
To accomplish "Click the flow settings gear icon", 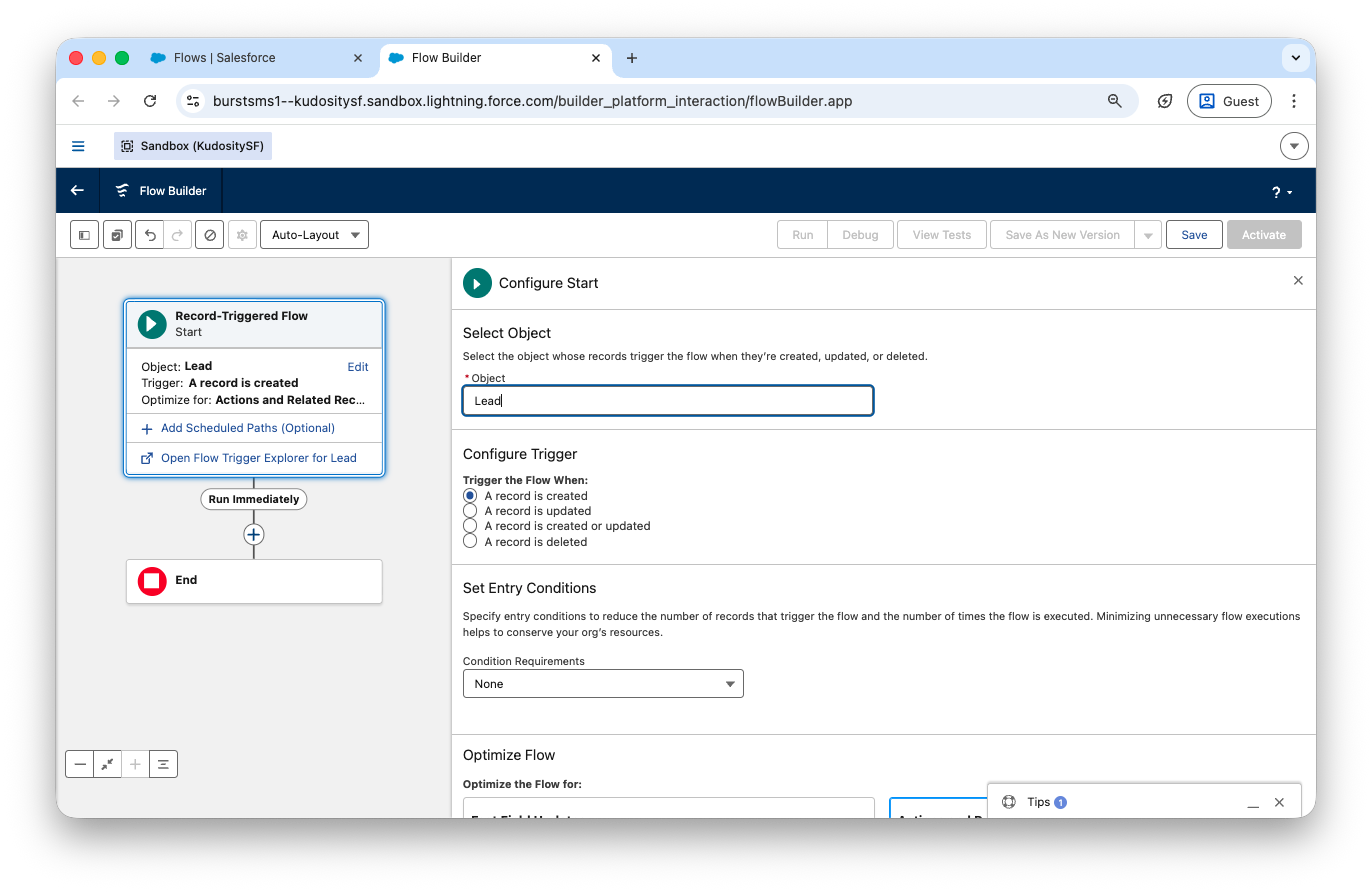I will (x=241, y=235).
